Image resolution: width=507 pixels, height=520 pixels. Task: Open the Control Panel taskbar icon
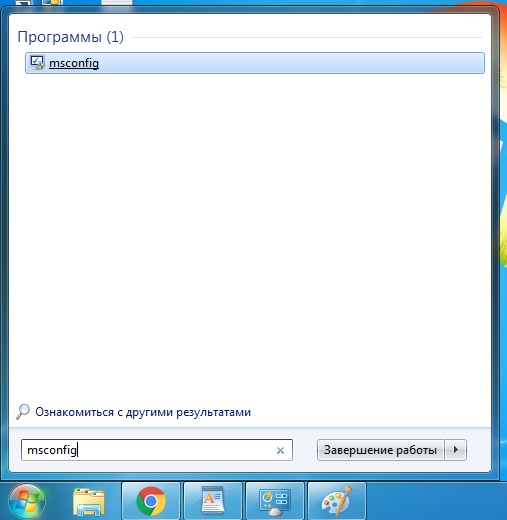pyautogui.click(x=275, y=501)
